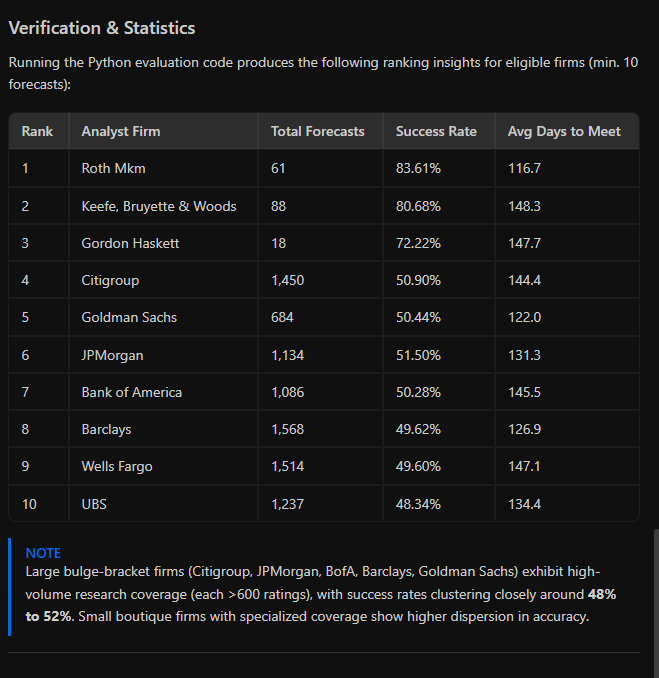Click the Rank column header
Image resolution: width=659 pixels, height=678 pixels.
click(37, 131)
